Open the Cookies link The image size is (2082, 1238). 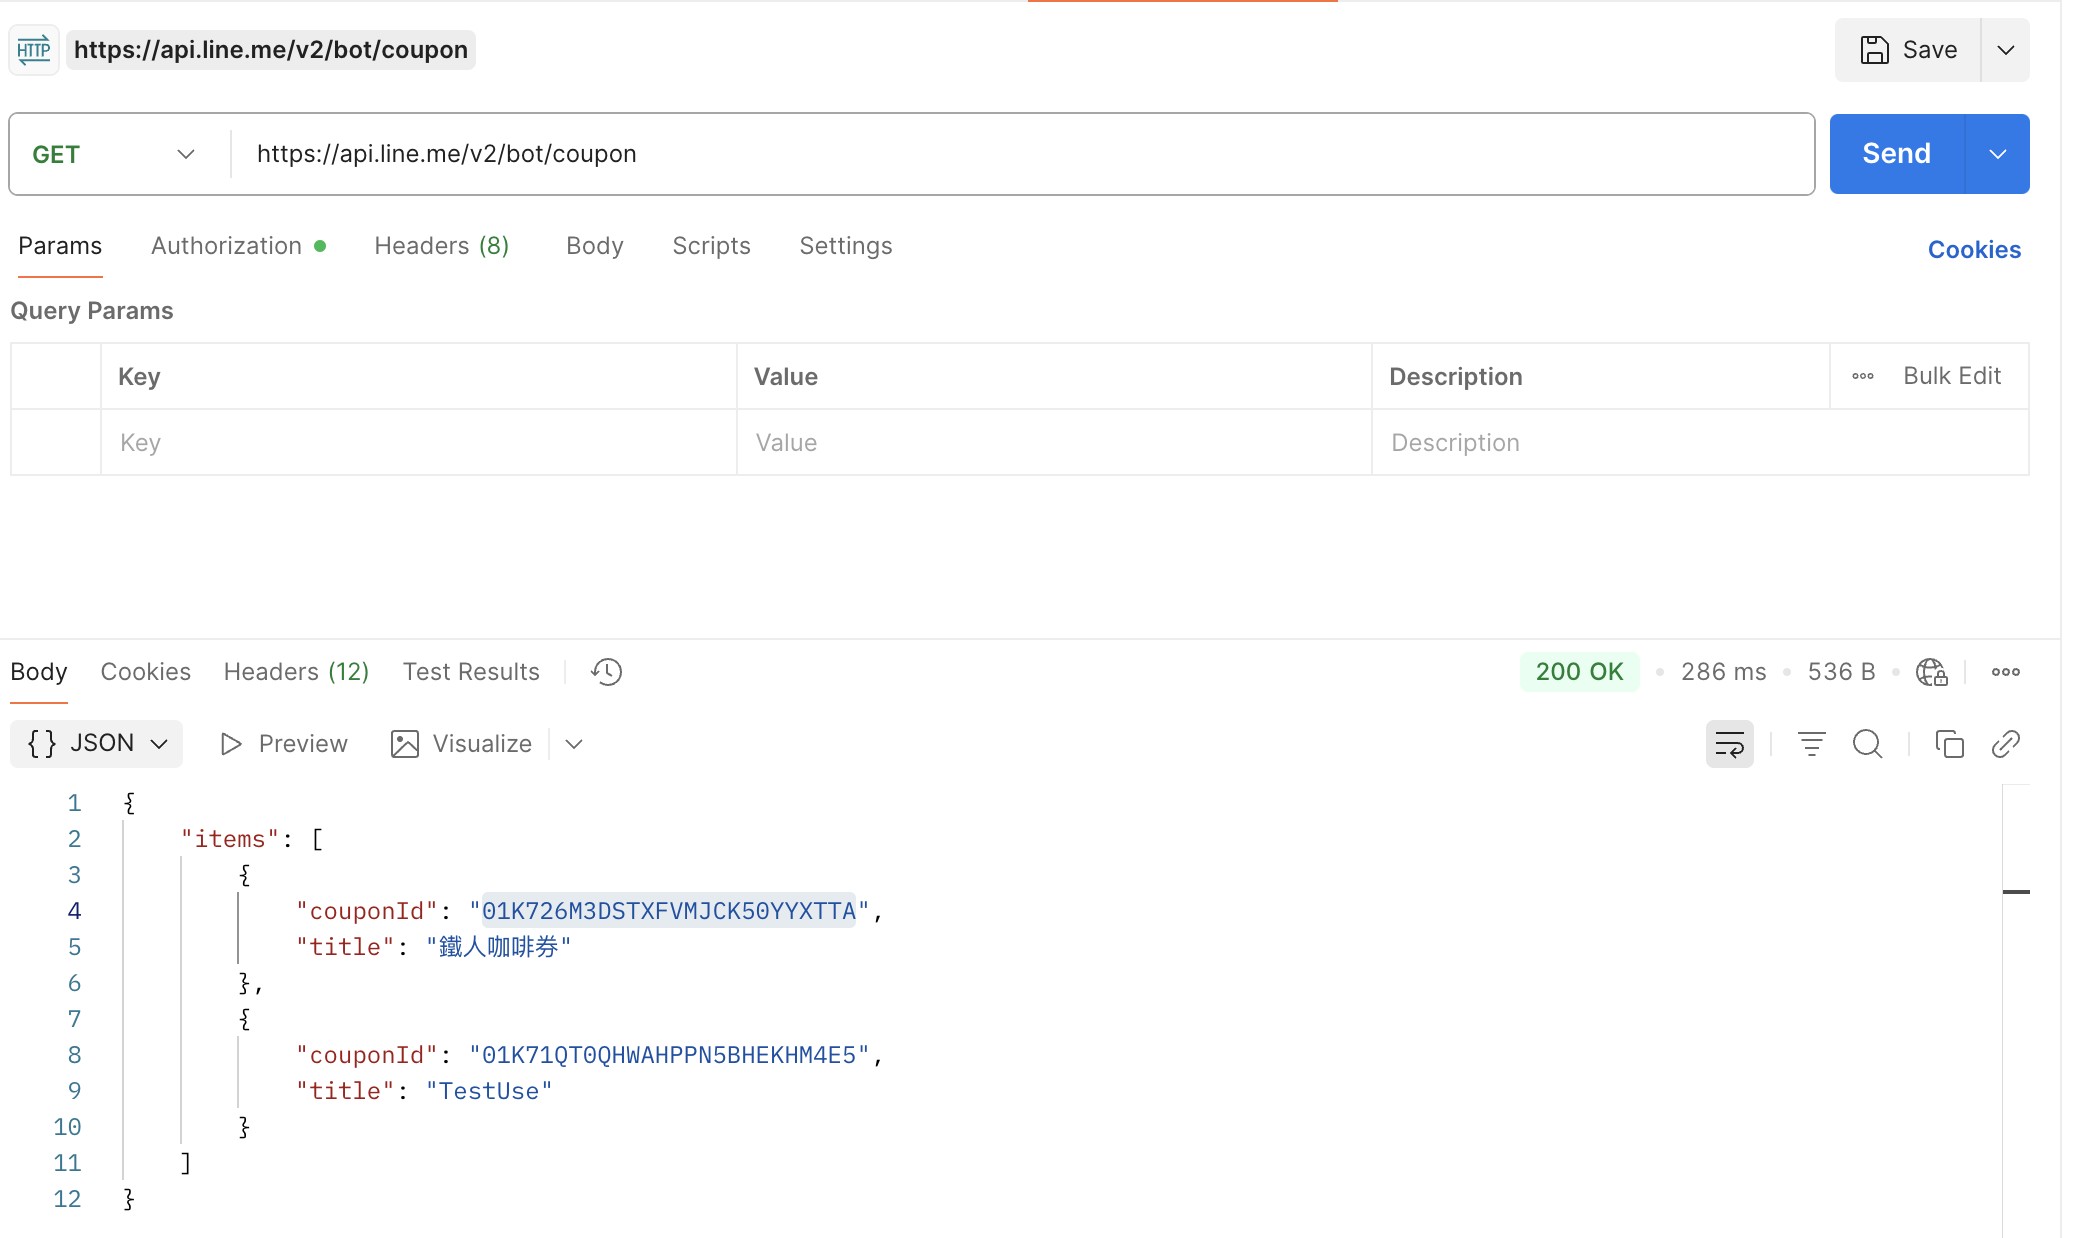point(1974,250)
